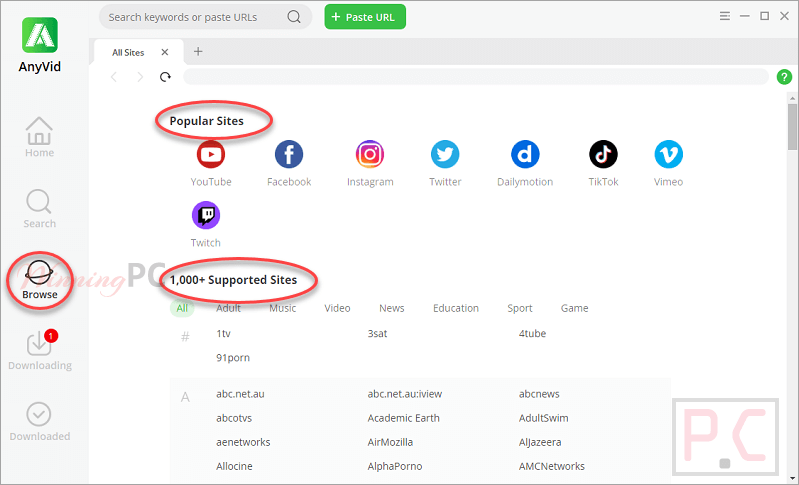Minimize the AnyVid window

(x=744, y=16)
